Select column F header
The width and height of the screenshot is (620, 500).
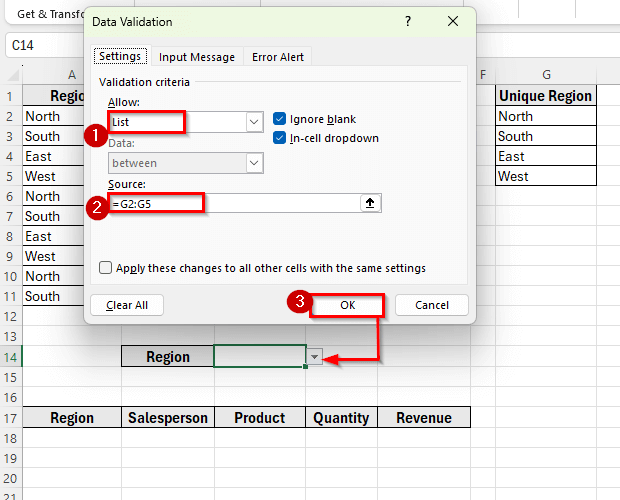point(483,74)
